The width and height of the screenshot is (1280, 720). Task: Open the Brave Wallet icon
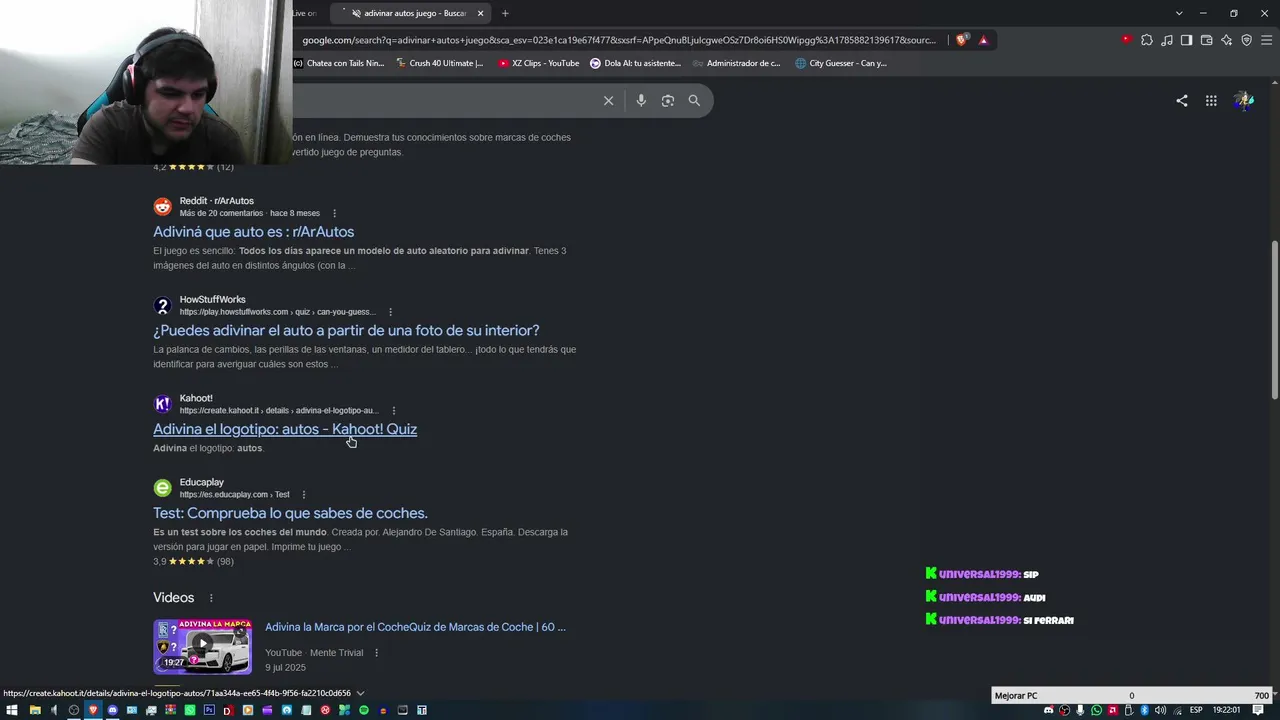1207,40
